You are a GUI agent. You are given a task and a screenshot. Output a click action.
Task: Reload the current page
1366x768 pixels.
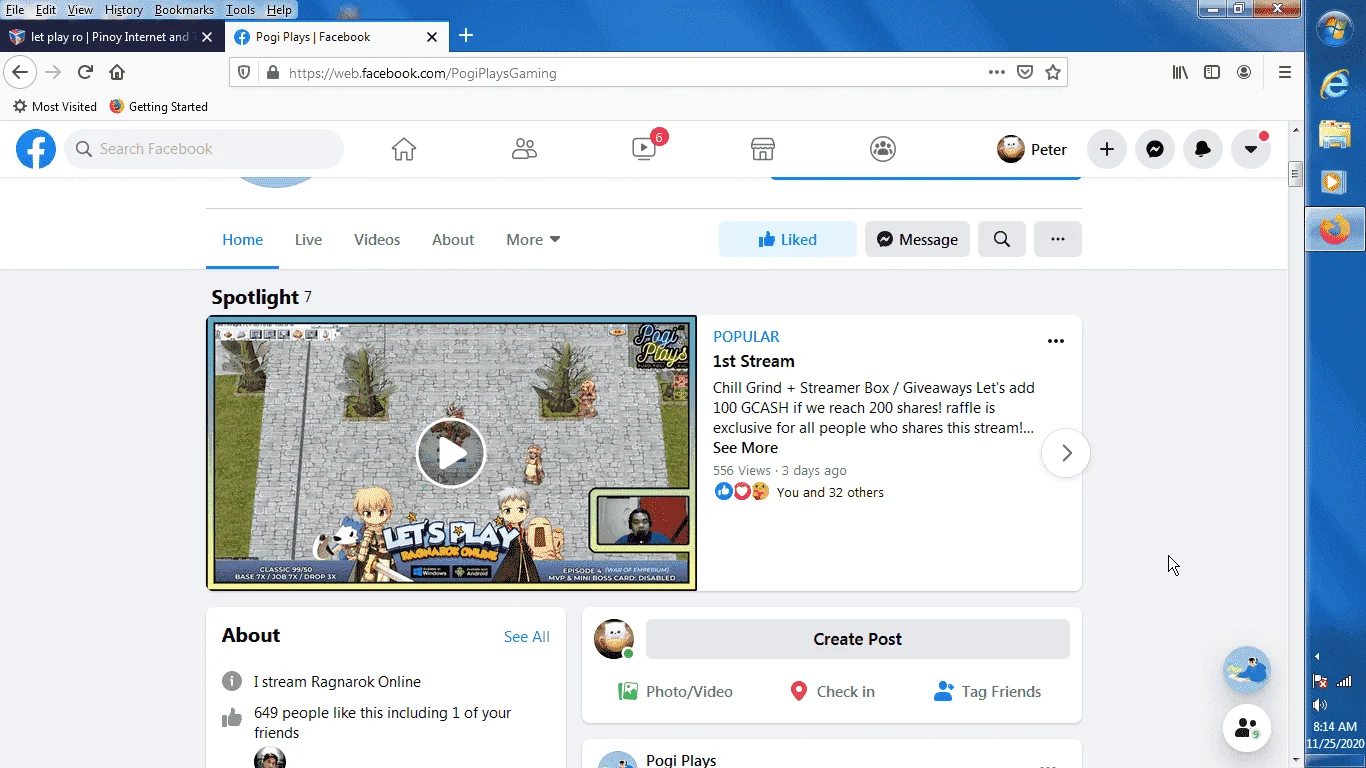point(86,72)
